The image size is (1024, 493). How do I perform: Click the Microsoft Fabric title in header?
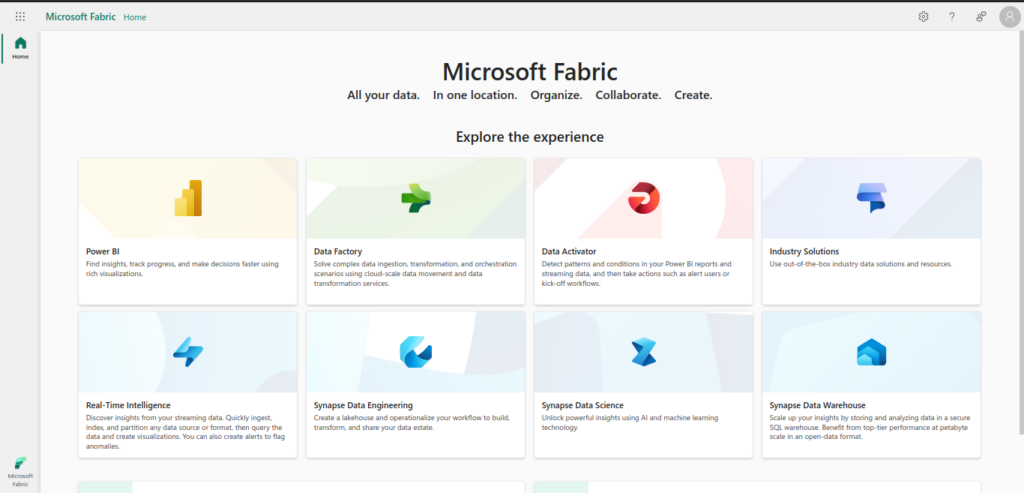pyautogui.click(x=80, y=17)
